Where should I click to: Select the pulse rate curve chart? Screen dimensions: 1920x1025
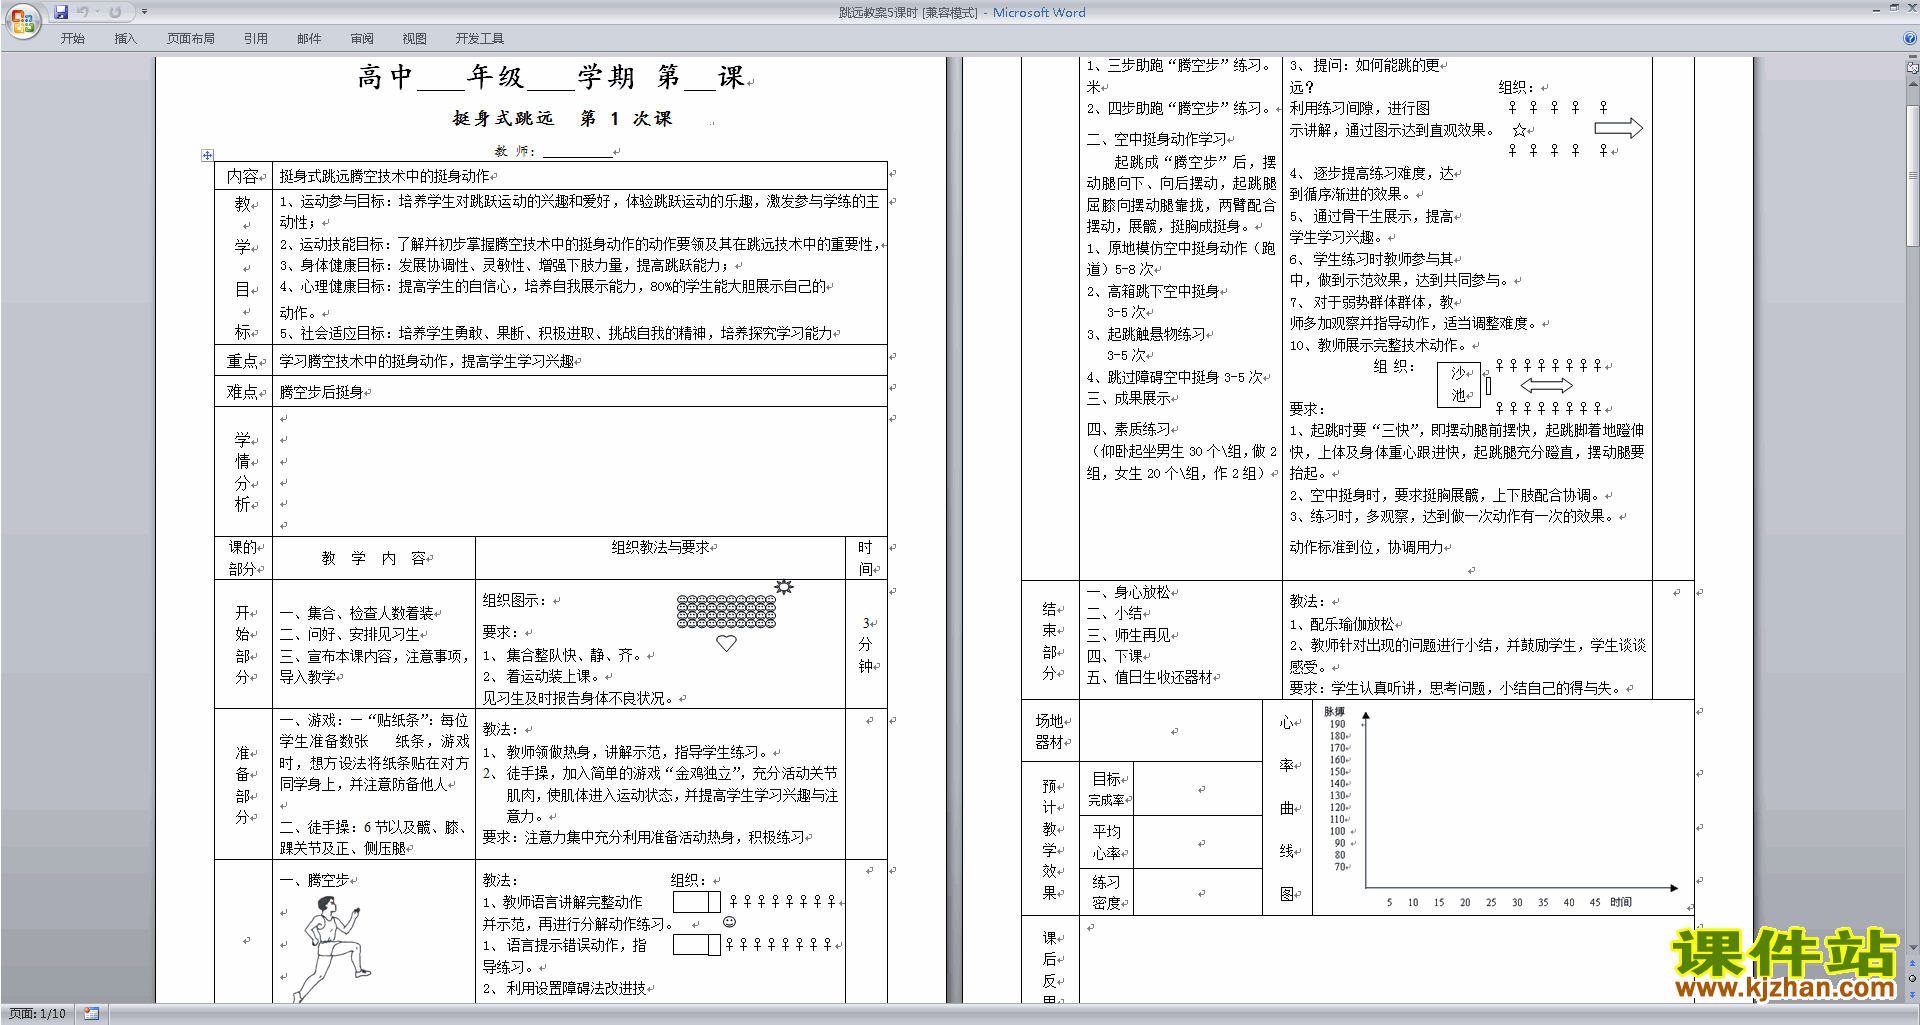click(x=1502, y=808)
